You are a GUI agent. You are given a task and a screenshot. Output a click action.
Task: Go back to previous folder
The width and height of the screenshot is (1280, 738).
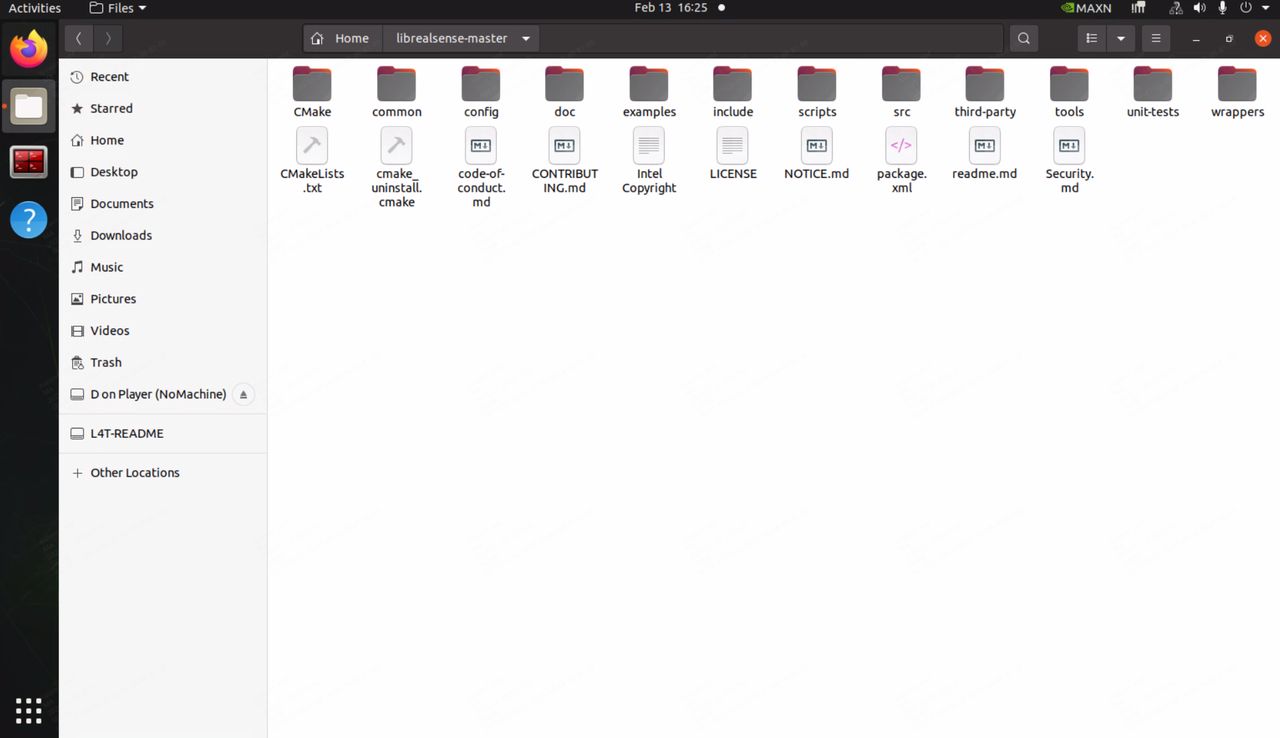[x=79, y=38]
